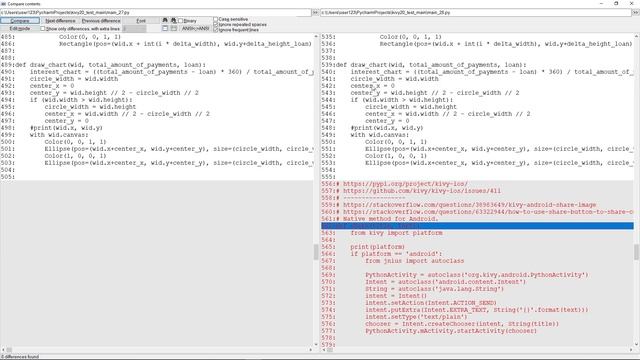Switch on Edit mode
Image resolution: width=640 pixels, height=360 pixels.
pyautogui.click(x=20, y=29)
